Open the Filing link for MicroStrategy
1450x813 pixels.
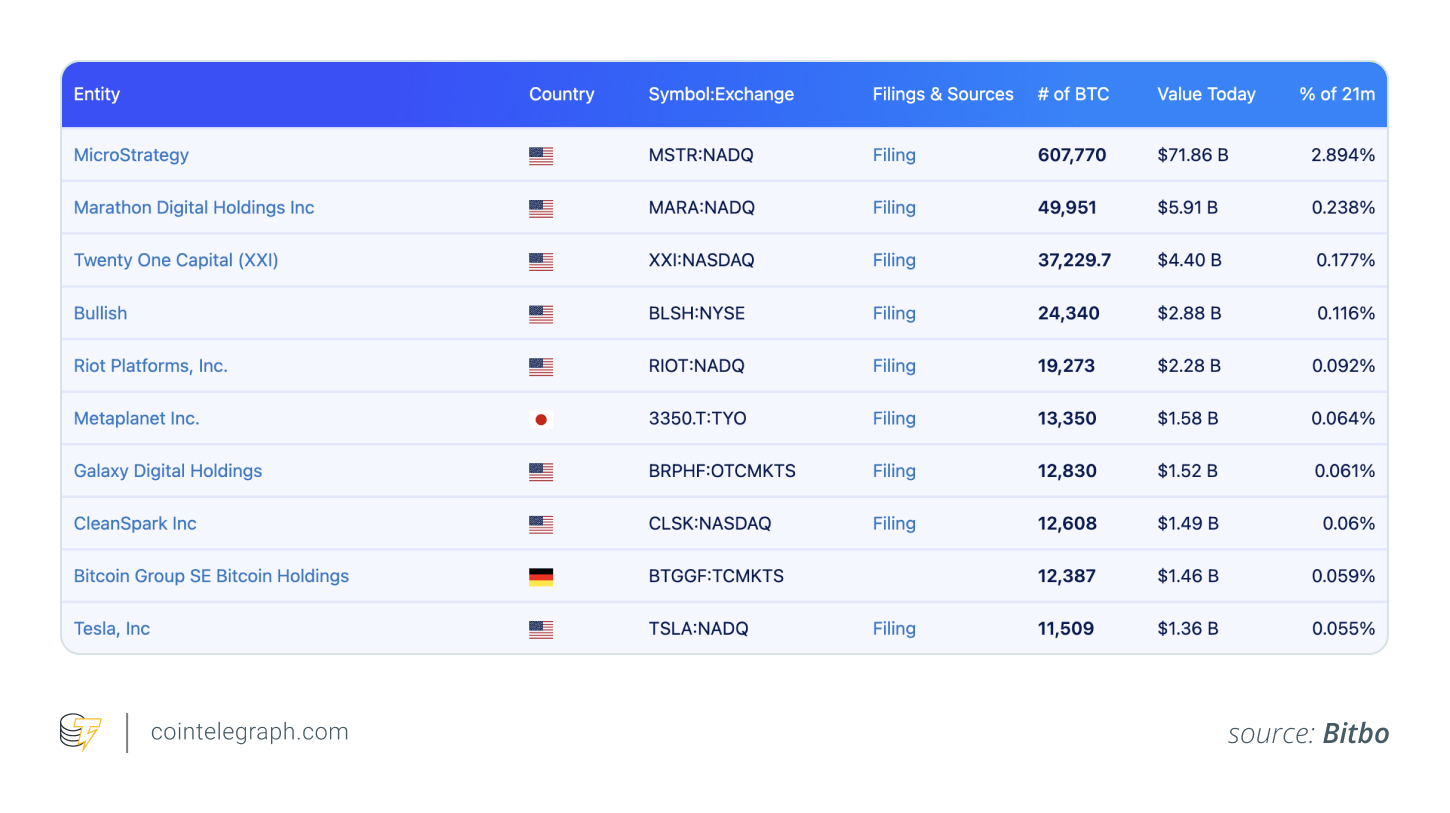click(x=893, y=155)
